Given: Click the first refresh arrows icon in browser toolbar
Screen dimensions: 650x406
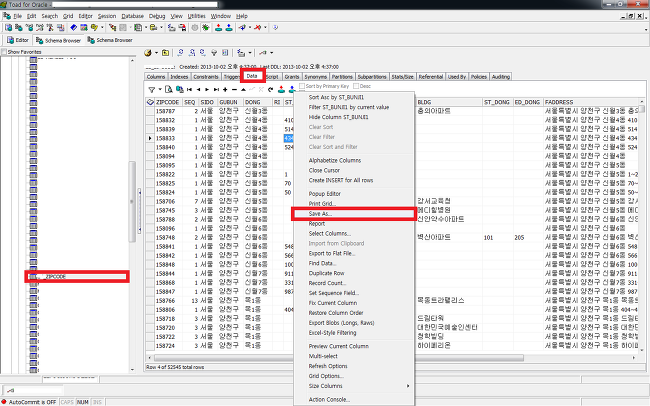Looking at the screenshot, I should pyautogui.click(x=180, y=53).
